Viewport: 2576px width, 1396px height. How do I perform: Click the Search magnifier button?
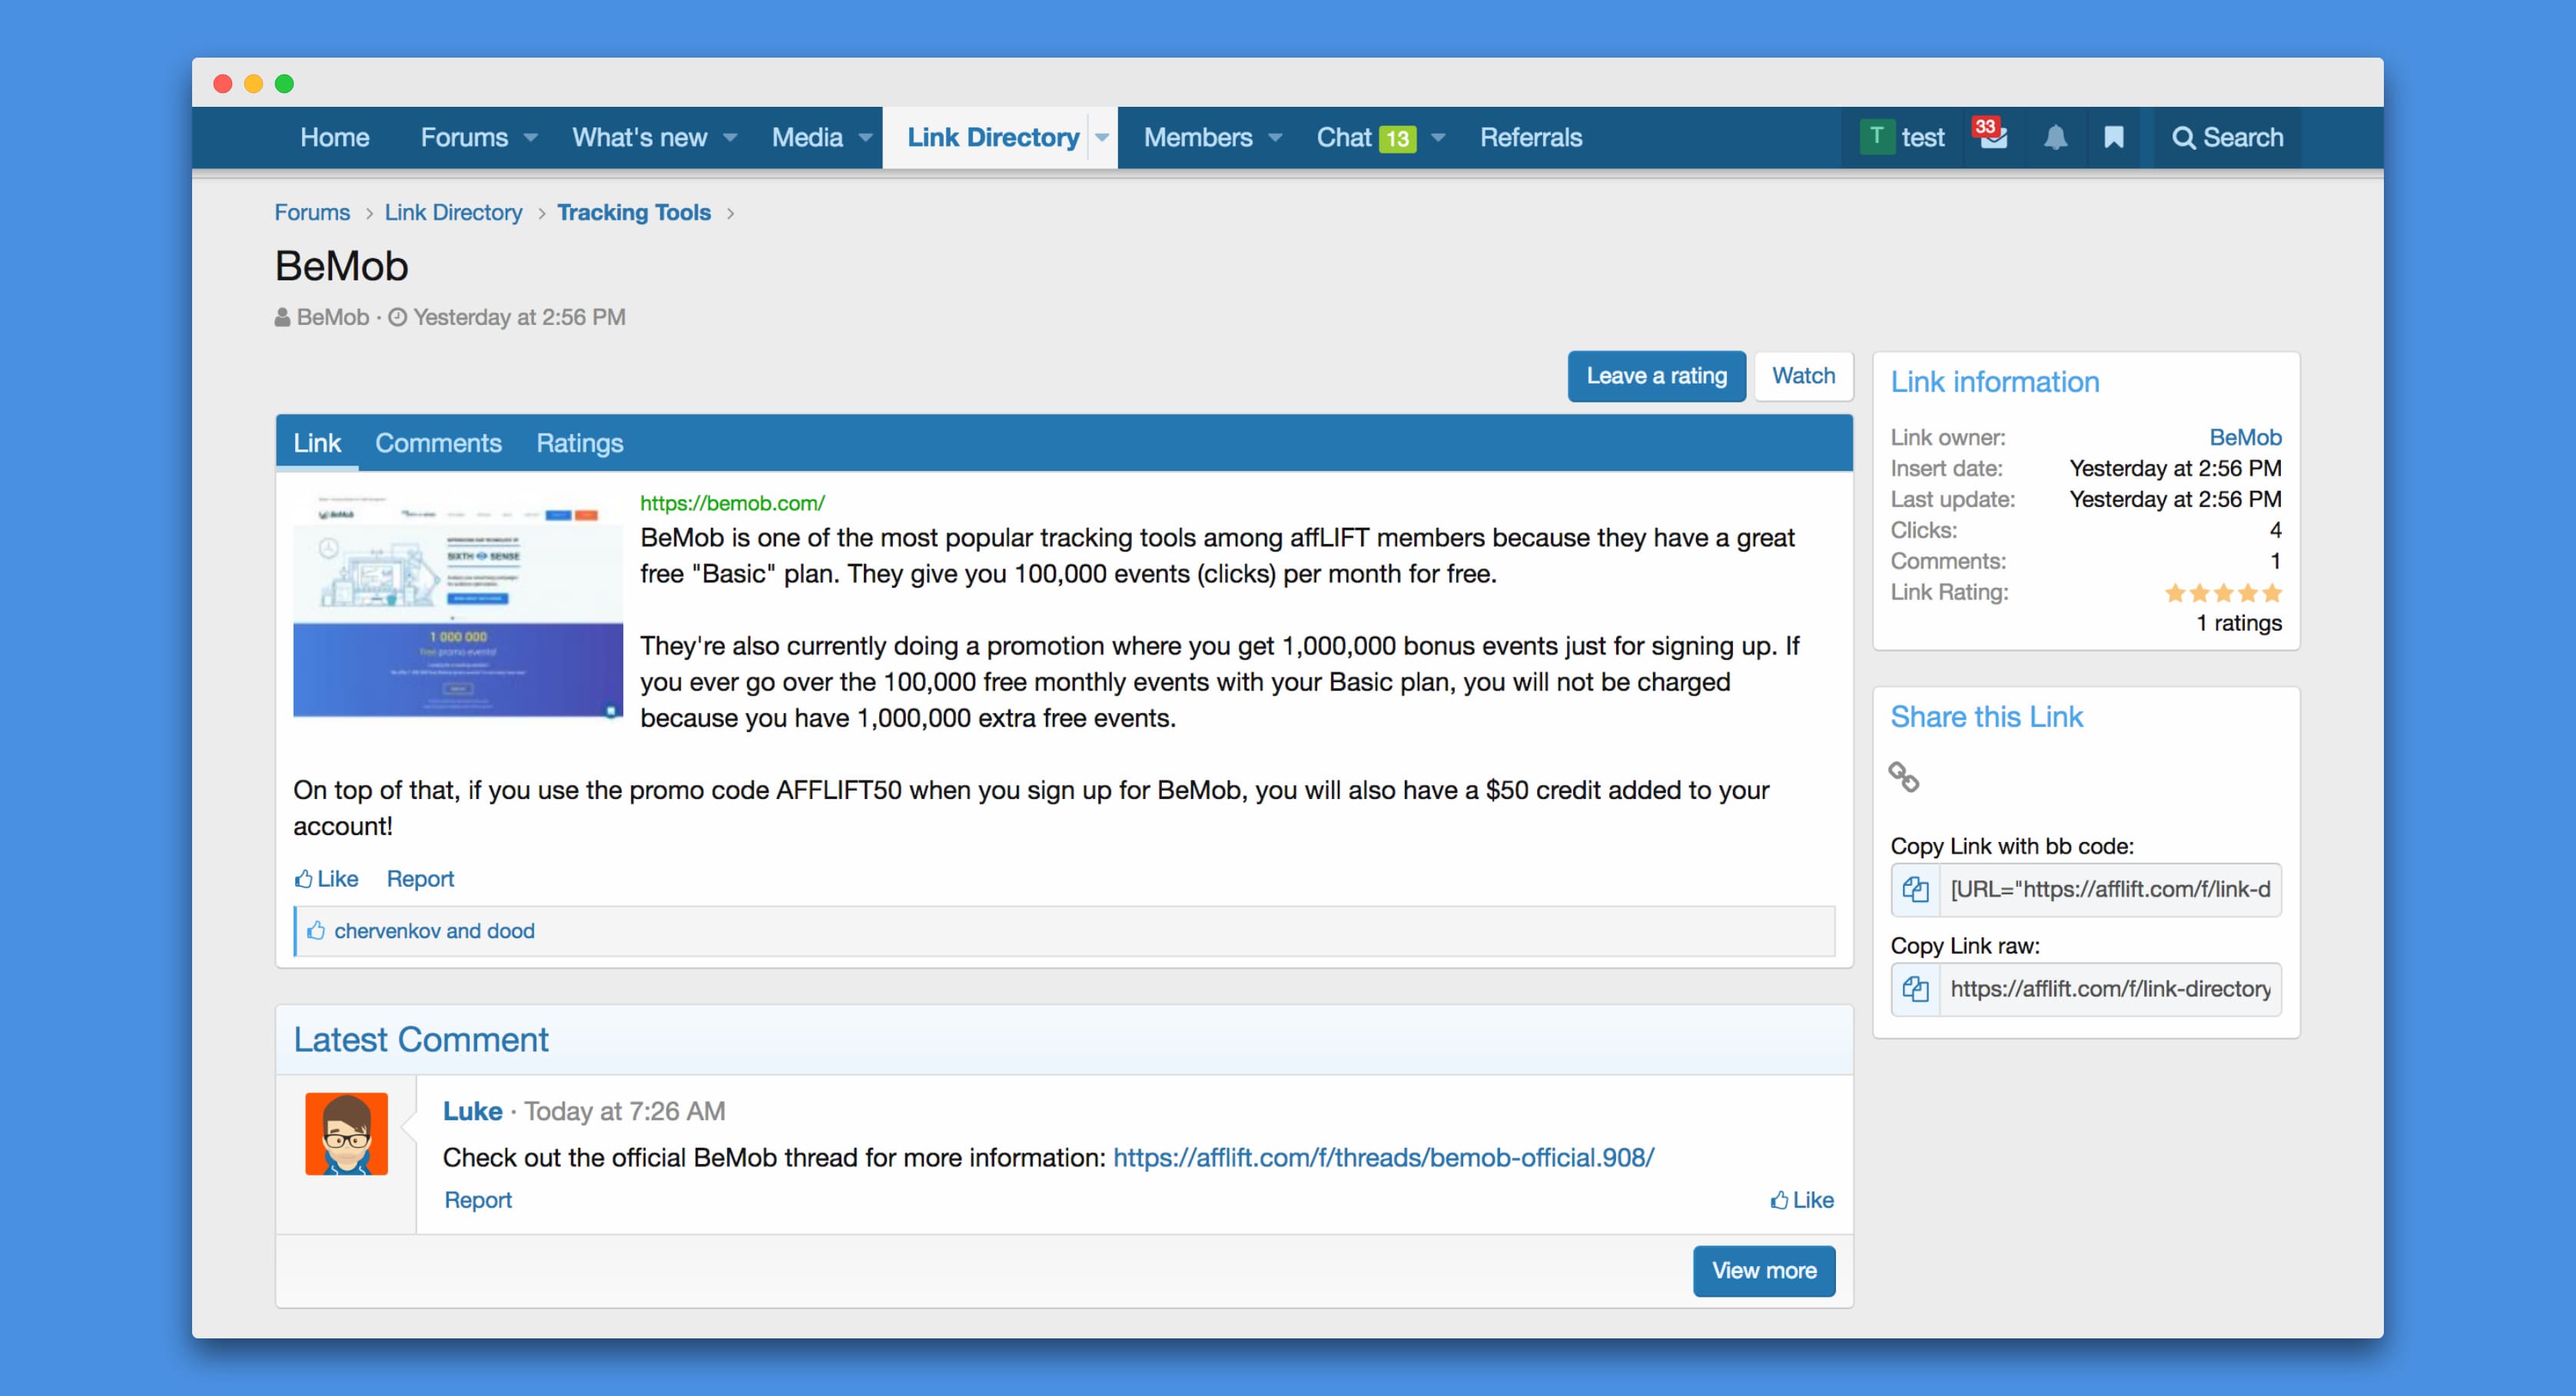click(x=2227, y=137)
